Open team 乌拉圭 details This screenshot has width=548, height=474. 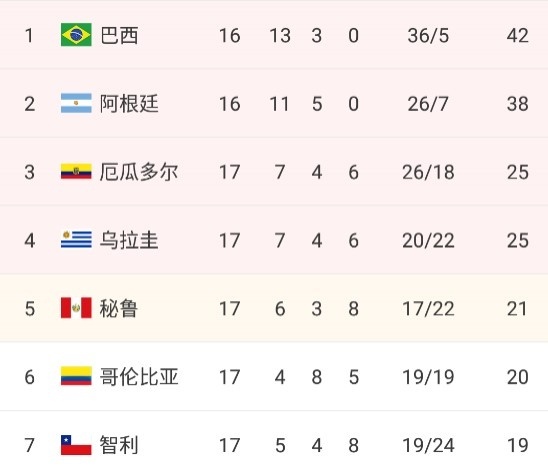(x=129, y=240)
